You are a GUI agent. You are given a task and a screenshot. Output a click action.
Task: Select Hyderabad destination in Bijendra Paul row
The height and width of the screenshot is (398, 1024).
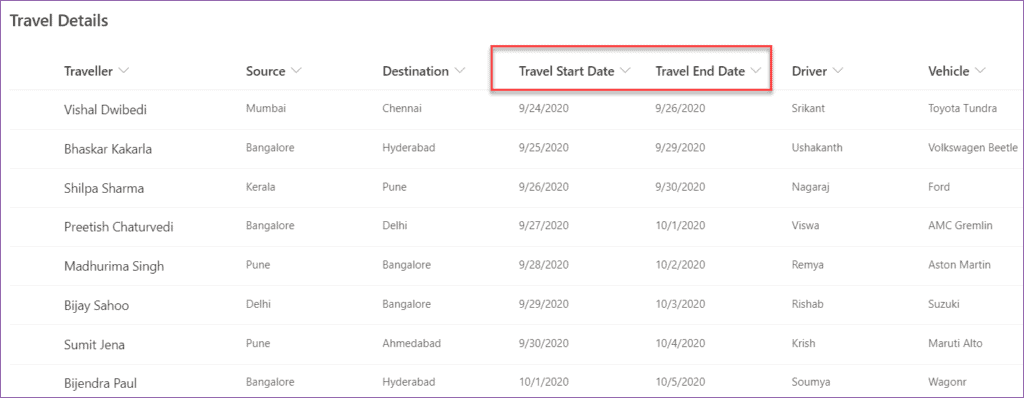[408, 382]
